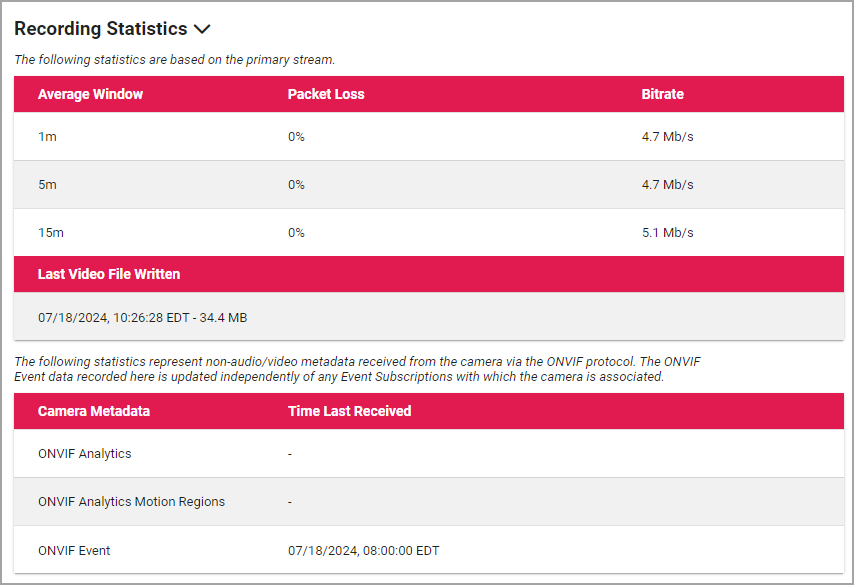Click the Time Last Received column header

click(349, 411)
